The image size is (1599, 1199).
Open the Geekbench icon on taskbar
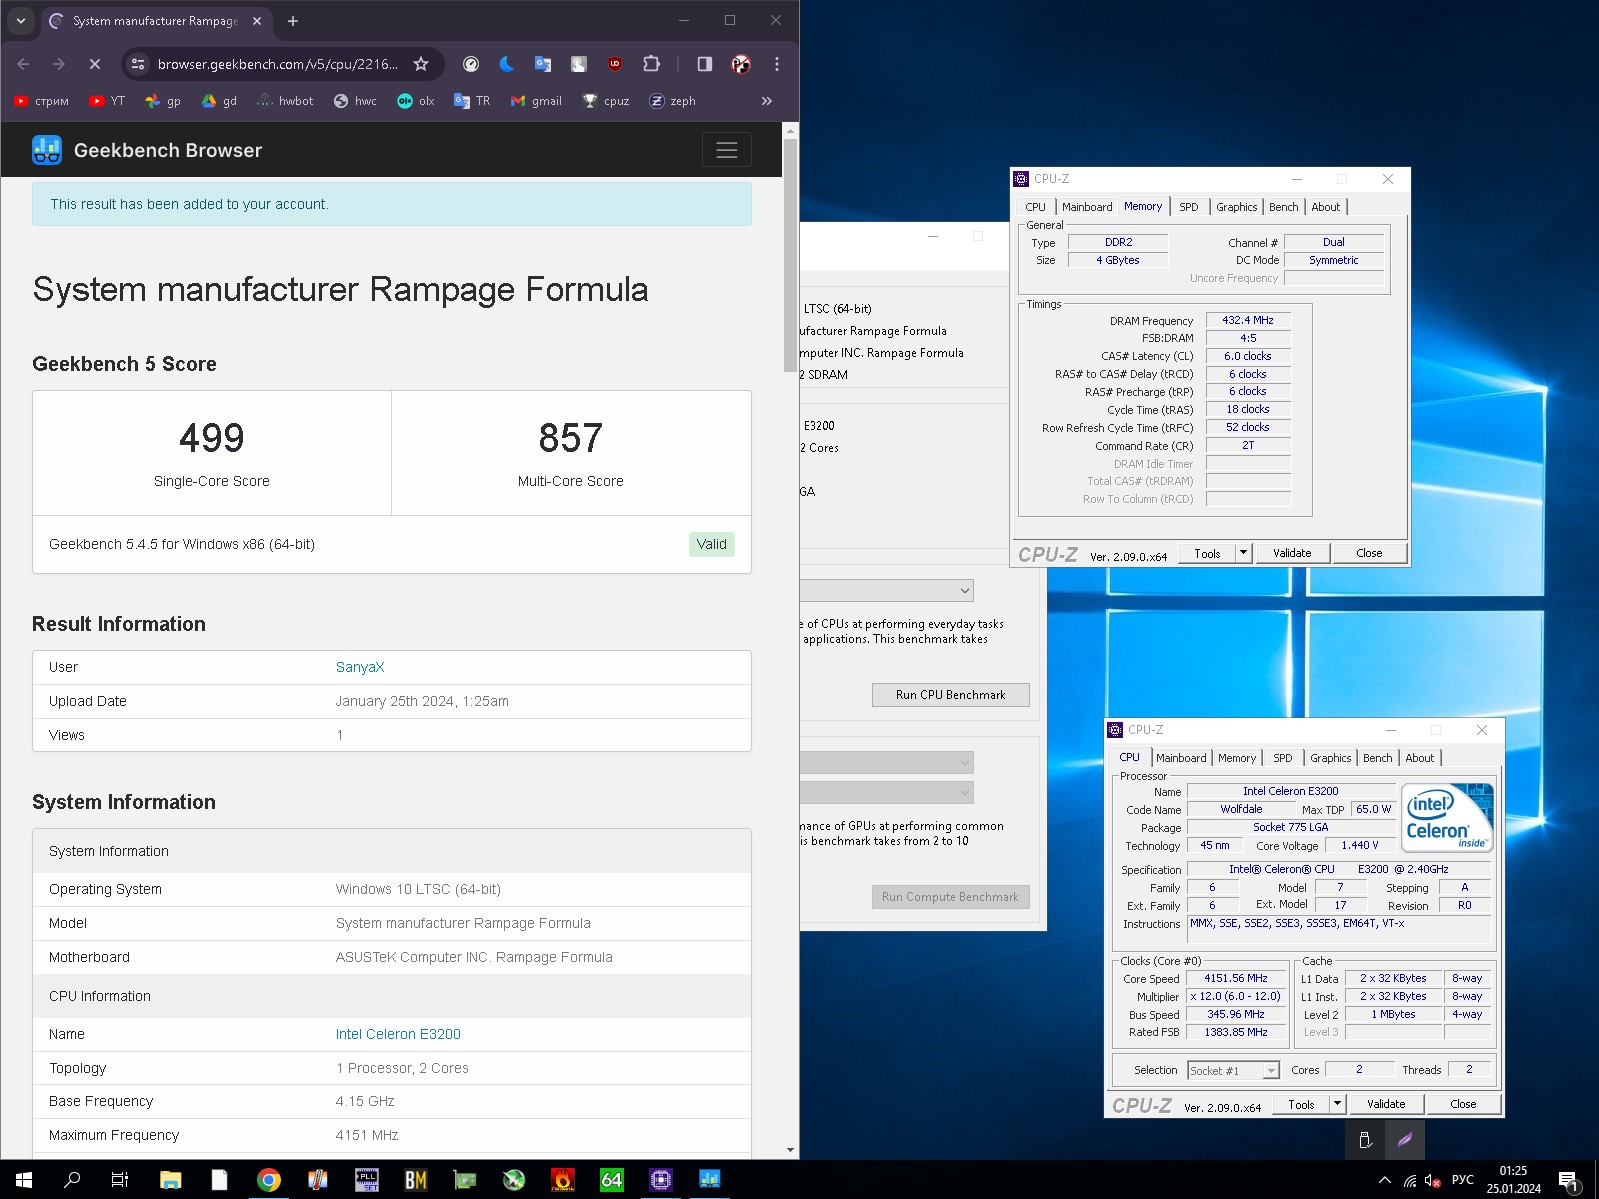tap(710, 1180)
